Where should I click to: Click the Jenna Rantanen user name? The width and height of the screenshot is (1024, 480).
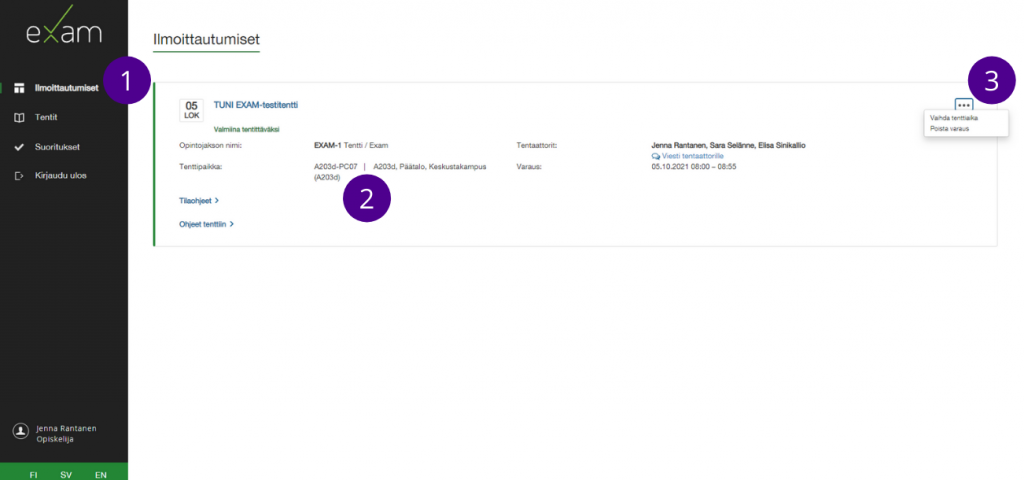pyautogui.click(x=66, y=428)
